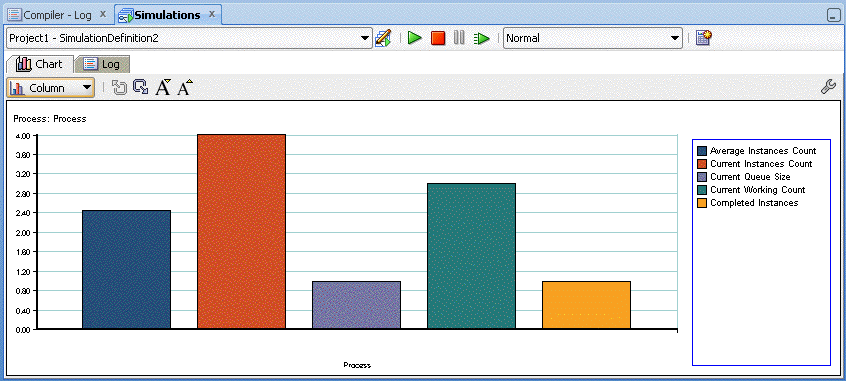The width and height of the screenshot is (846, 381).
Task: Select the Compiler - Log tab
Action: (x=57, y=15)
